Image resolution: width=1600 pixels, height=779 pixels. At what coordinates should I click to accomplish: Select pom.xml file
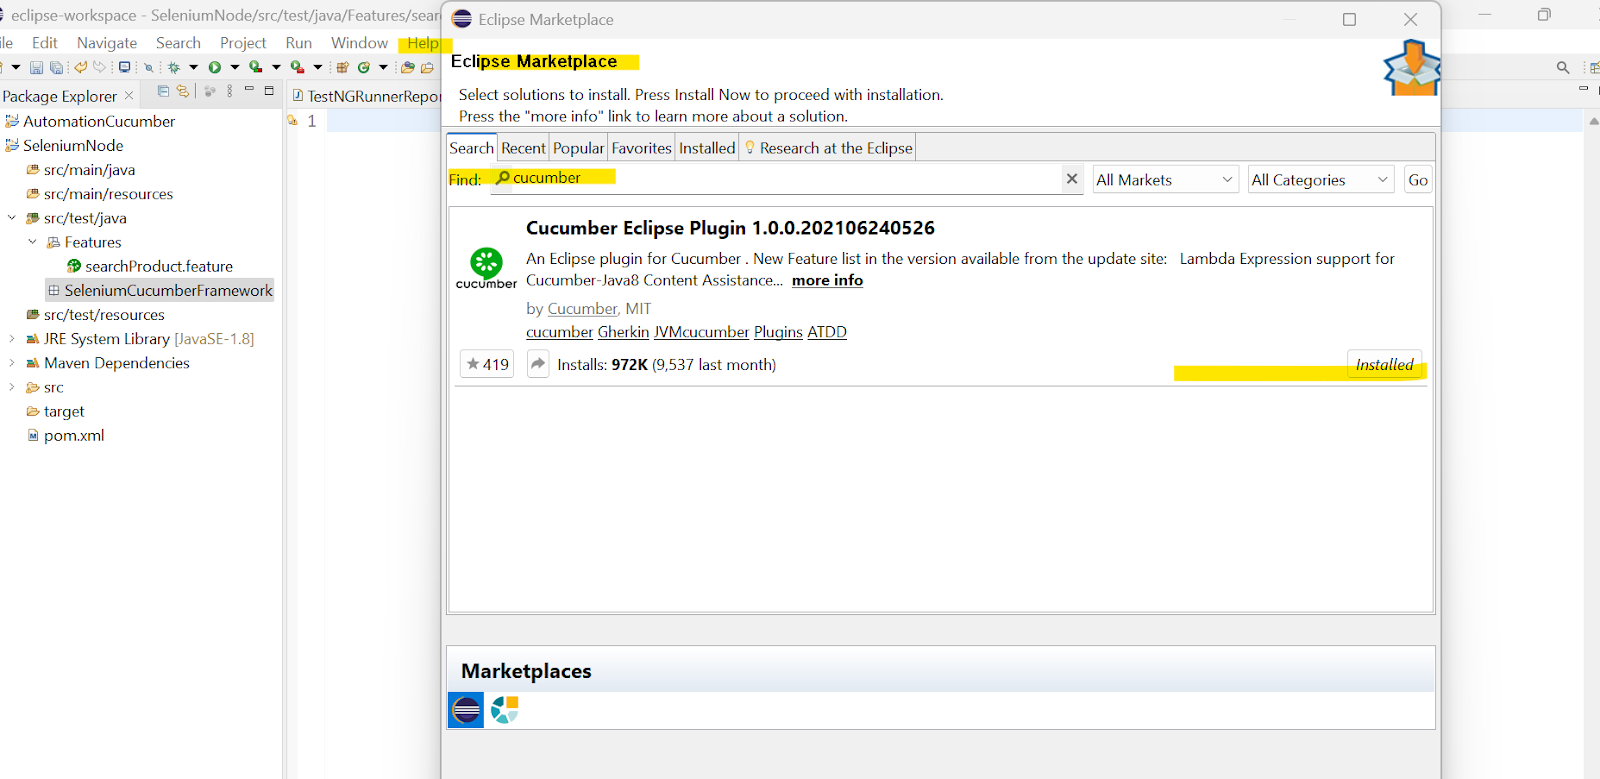74,435
